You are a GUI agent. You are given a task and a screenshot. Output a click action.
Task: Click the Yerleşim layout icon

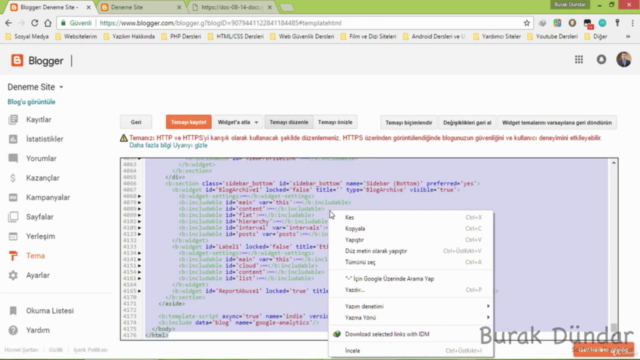13,236
